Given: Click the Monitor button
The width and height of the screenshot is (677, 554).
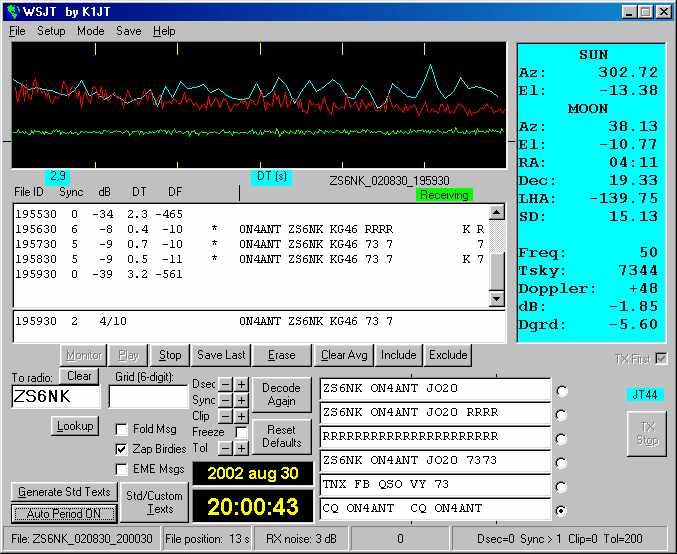Looking at the screenshot, I should [83, 355].
